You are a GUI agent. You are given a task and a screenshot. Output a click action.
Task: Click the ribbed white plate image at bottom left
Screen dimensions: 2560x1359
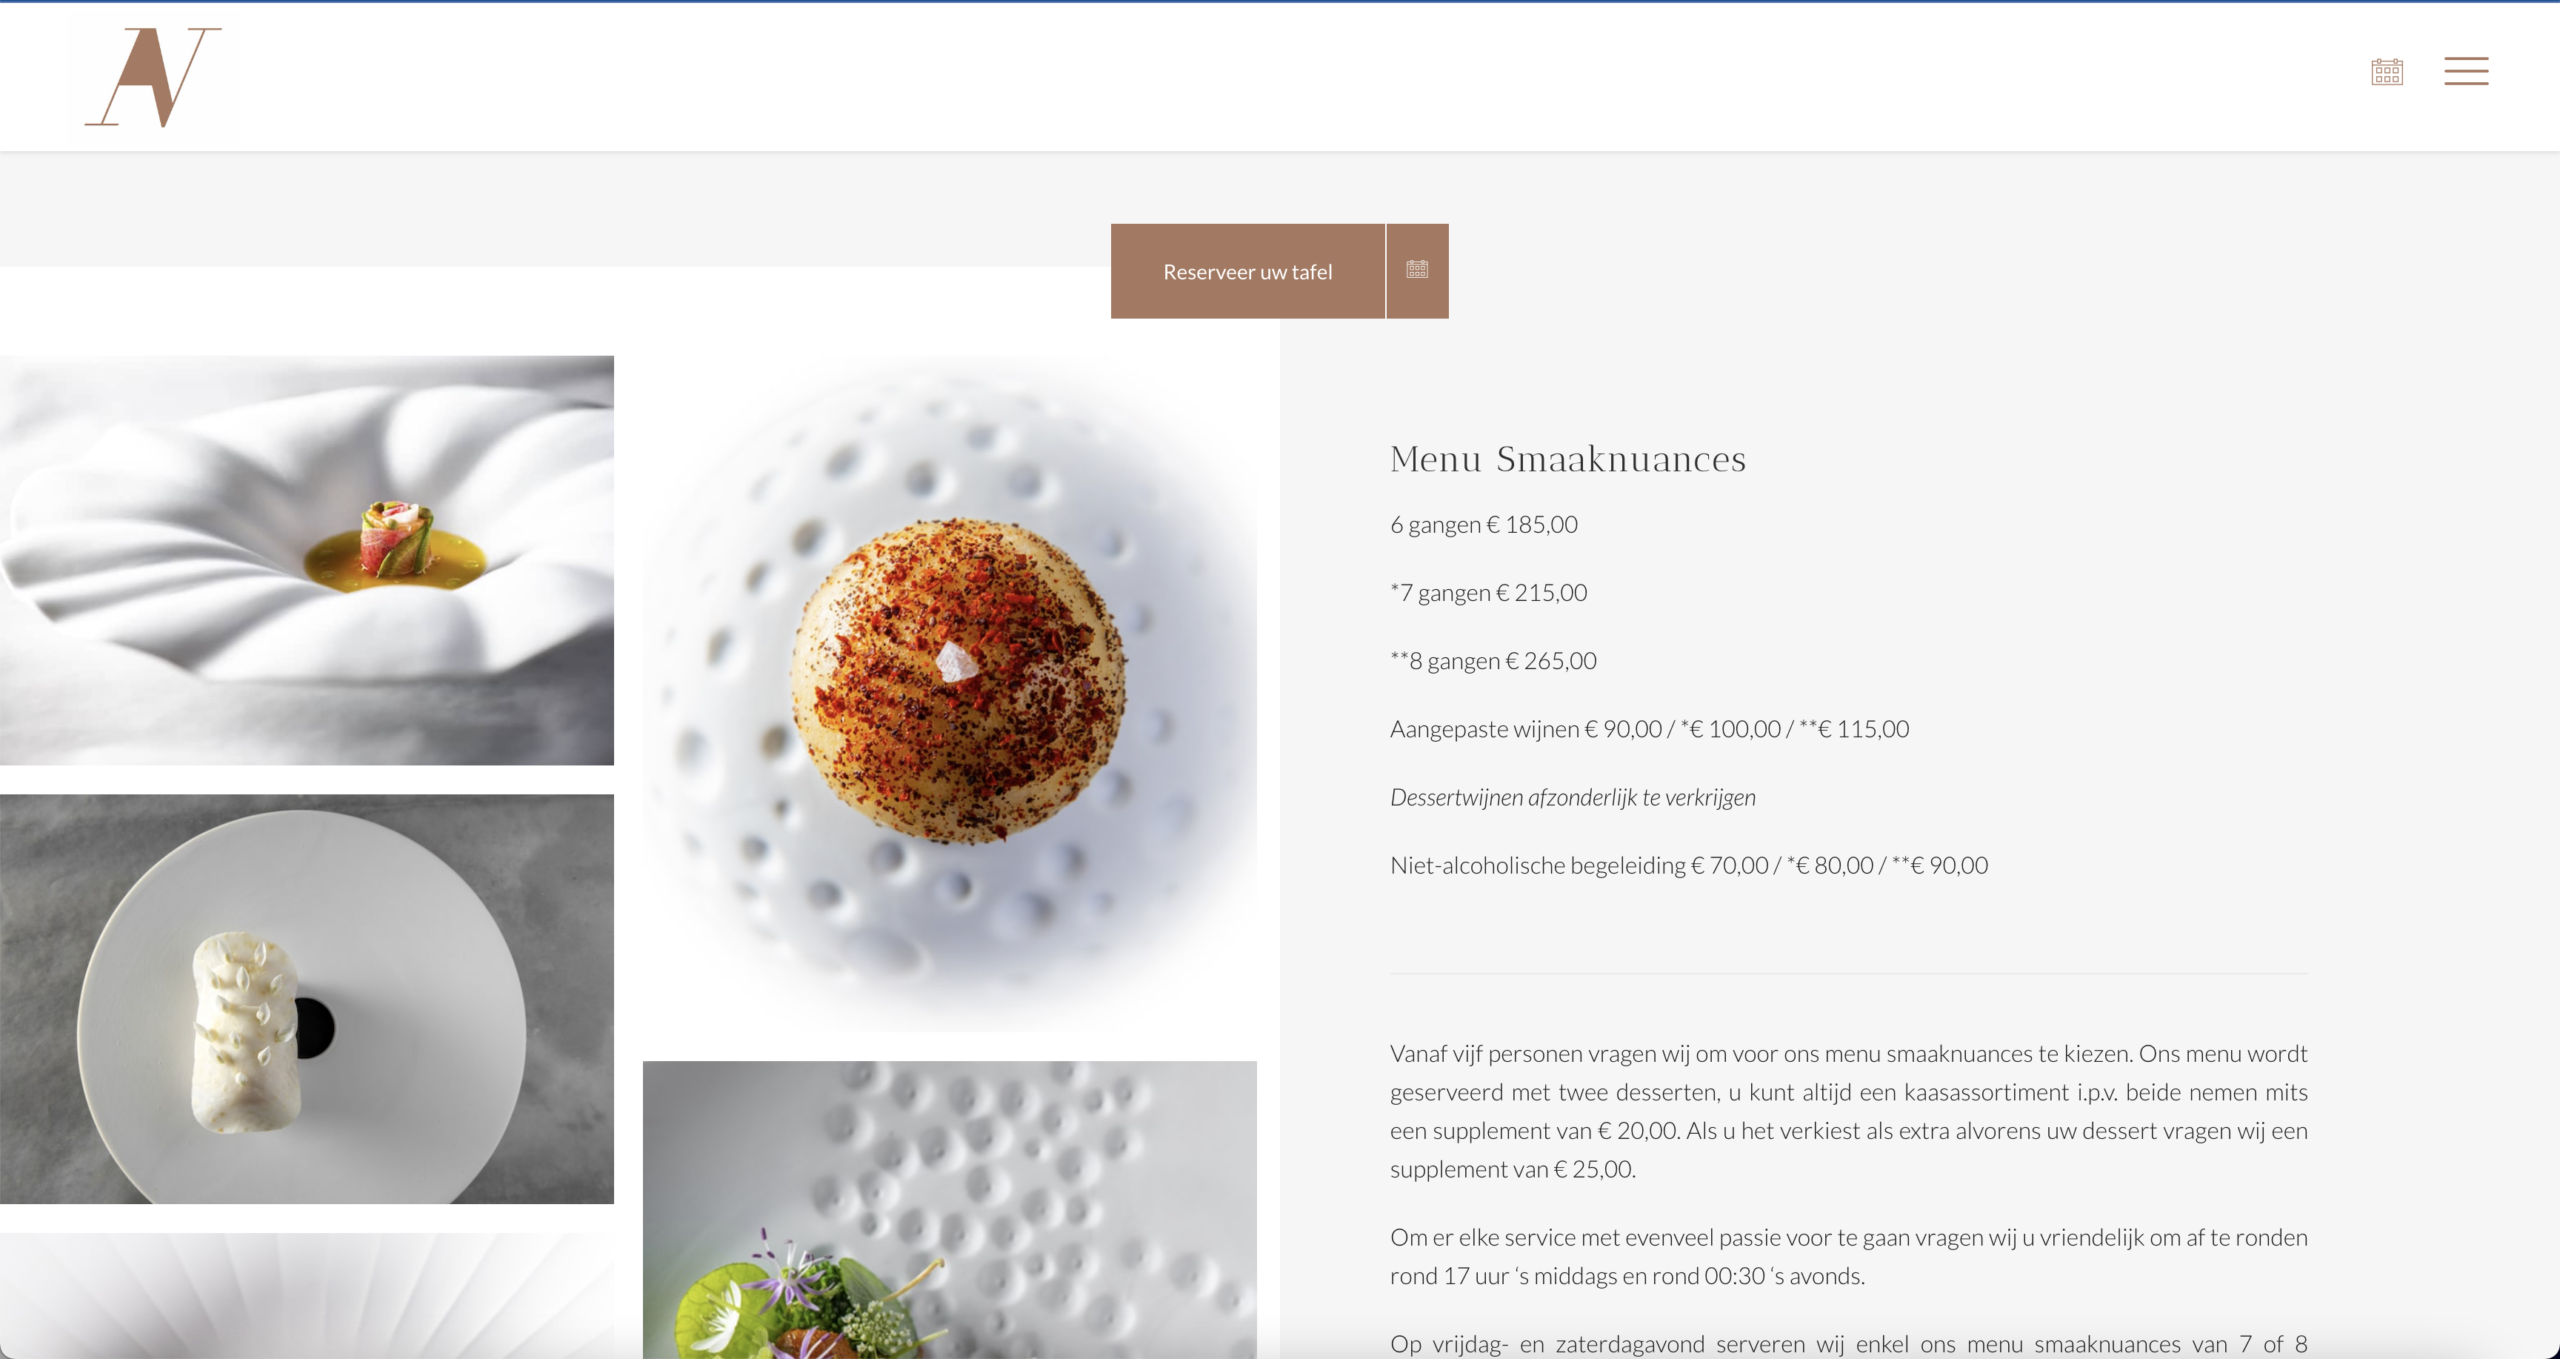coord(307,1296)
